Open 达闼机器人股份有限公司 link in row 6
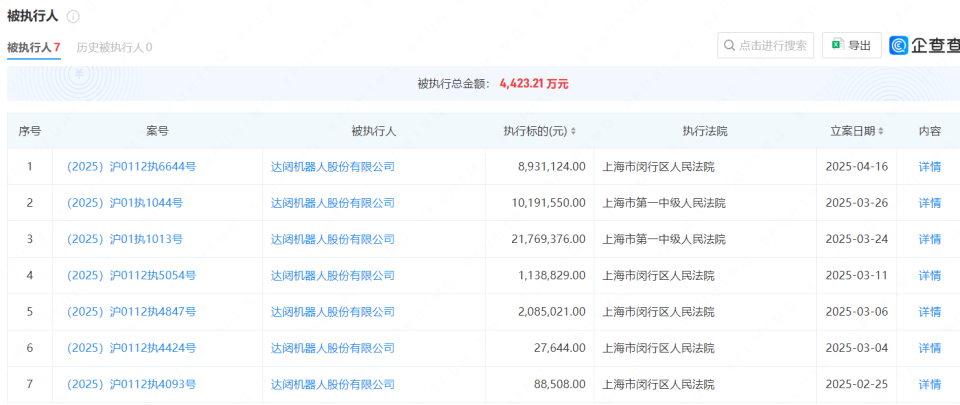Image resolution: width=960 pixels, height=405 pixels. point(333,348)
